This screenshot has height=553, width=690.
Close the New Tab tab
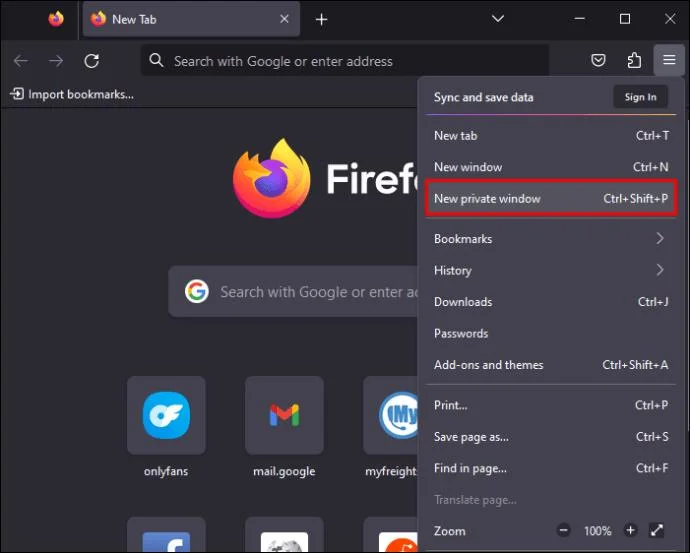tap(284, 19)
